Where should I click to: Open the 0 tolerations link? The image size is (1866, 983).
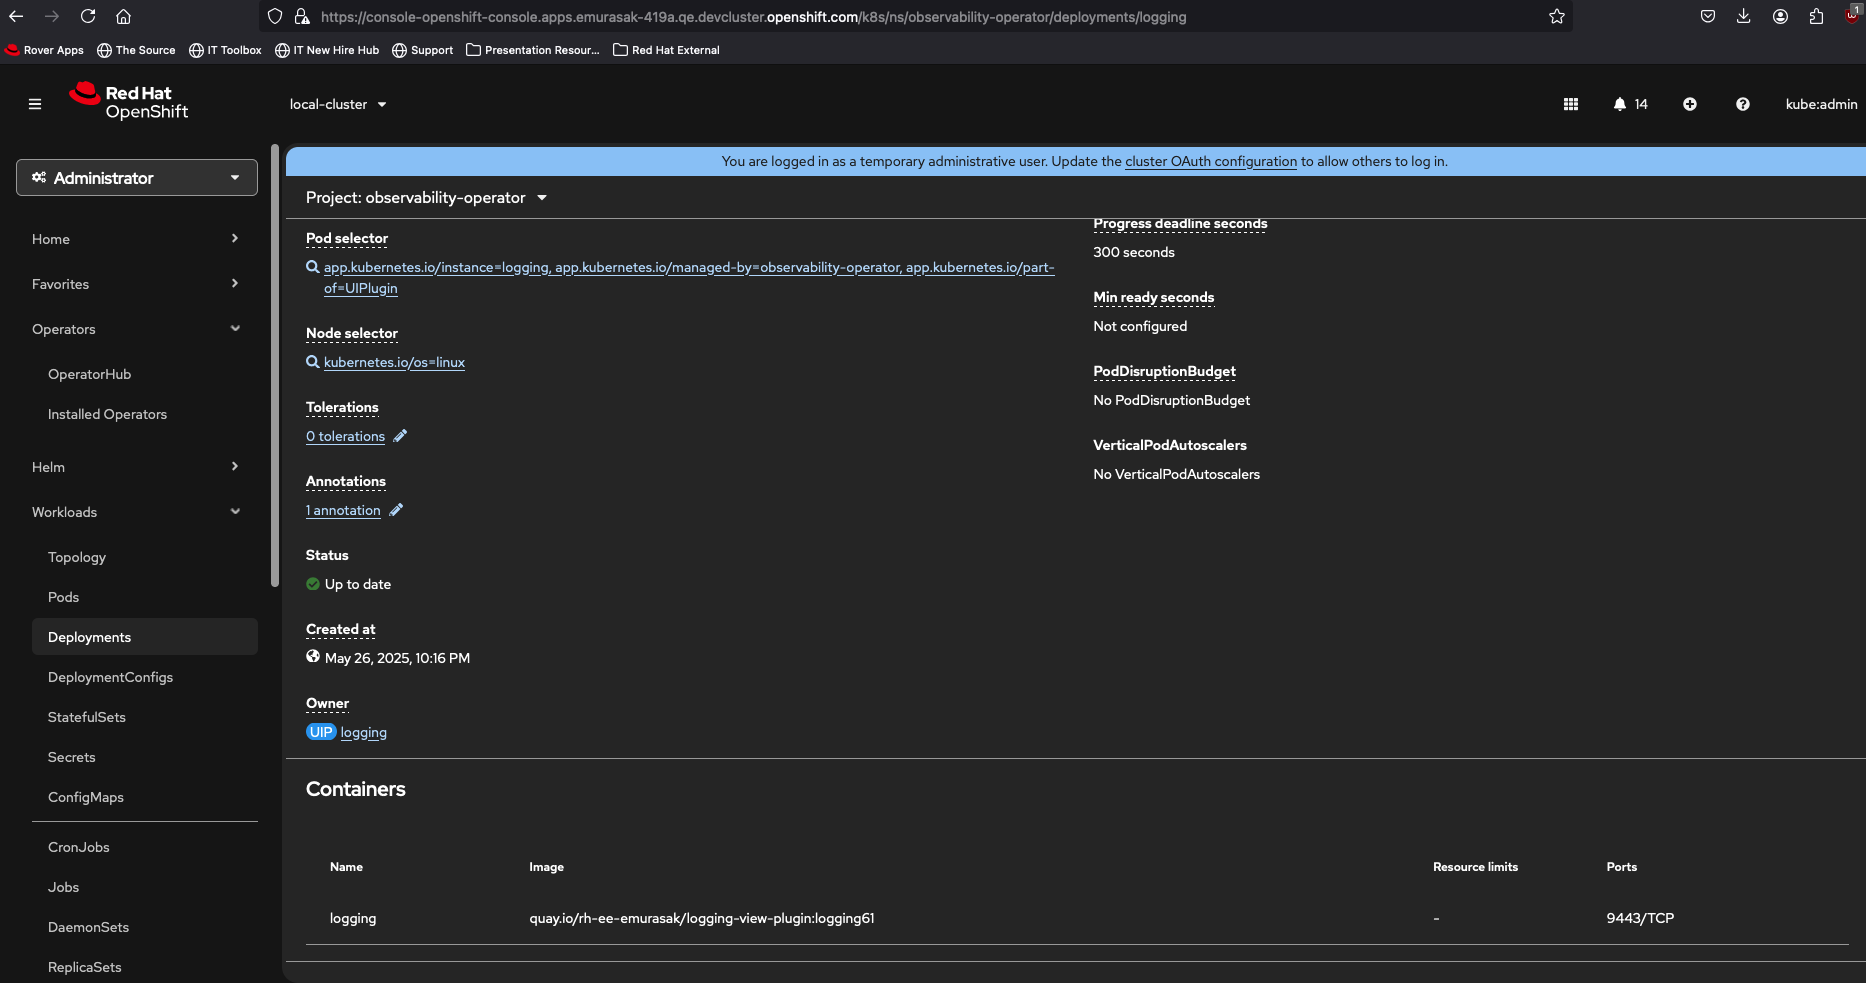pyautogui.click(x=345, y=436)
